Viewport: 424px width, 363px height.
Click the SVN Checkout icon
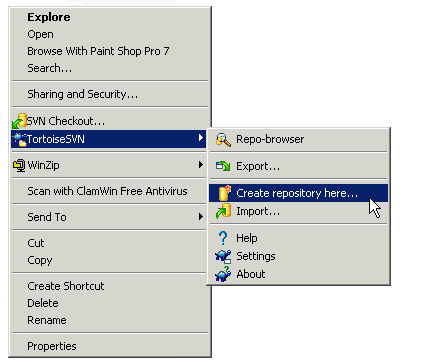click(19, 121)
